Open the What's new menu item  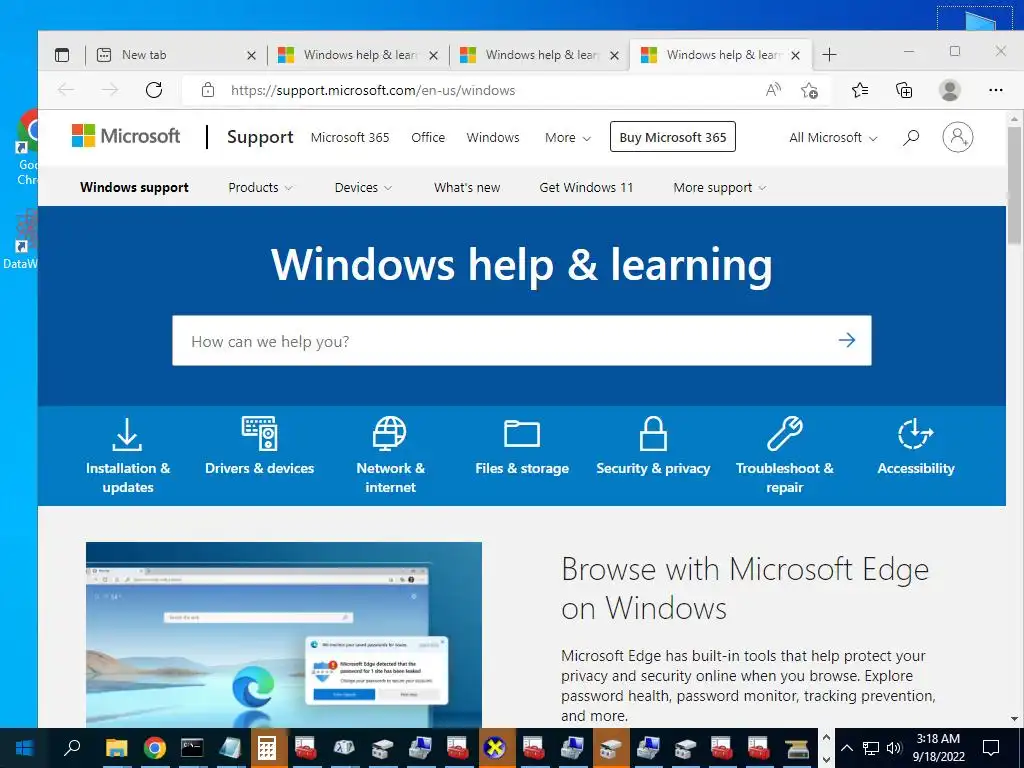tap(467, 187)
